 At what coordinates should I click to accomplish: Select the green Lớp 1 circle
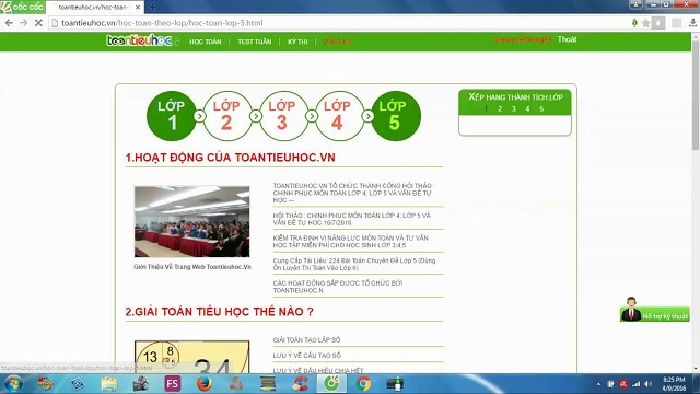[172, 116]
